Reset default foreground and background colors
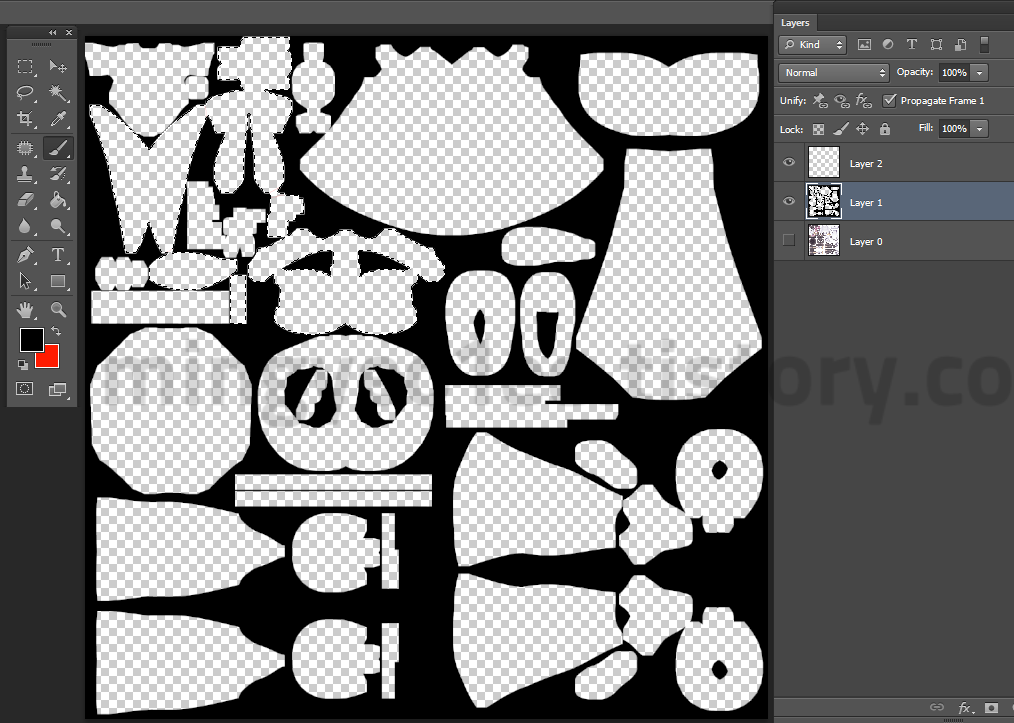 coord(23,365)
